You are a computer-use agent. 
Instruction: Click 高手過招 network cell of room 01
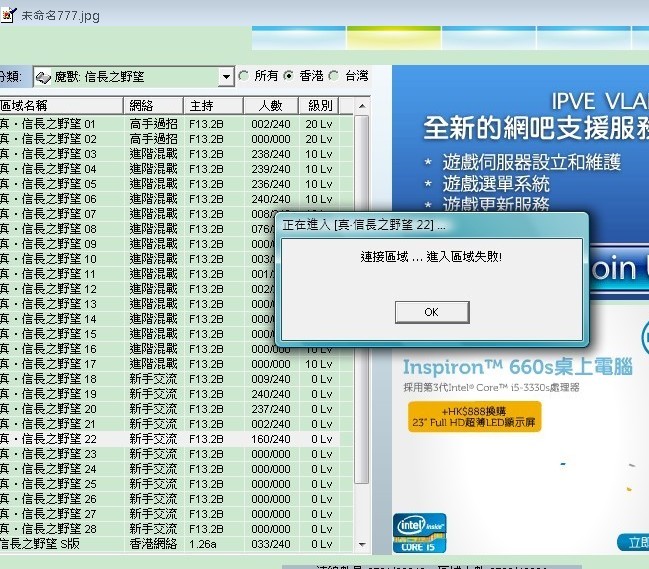(154, 124)
